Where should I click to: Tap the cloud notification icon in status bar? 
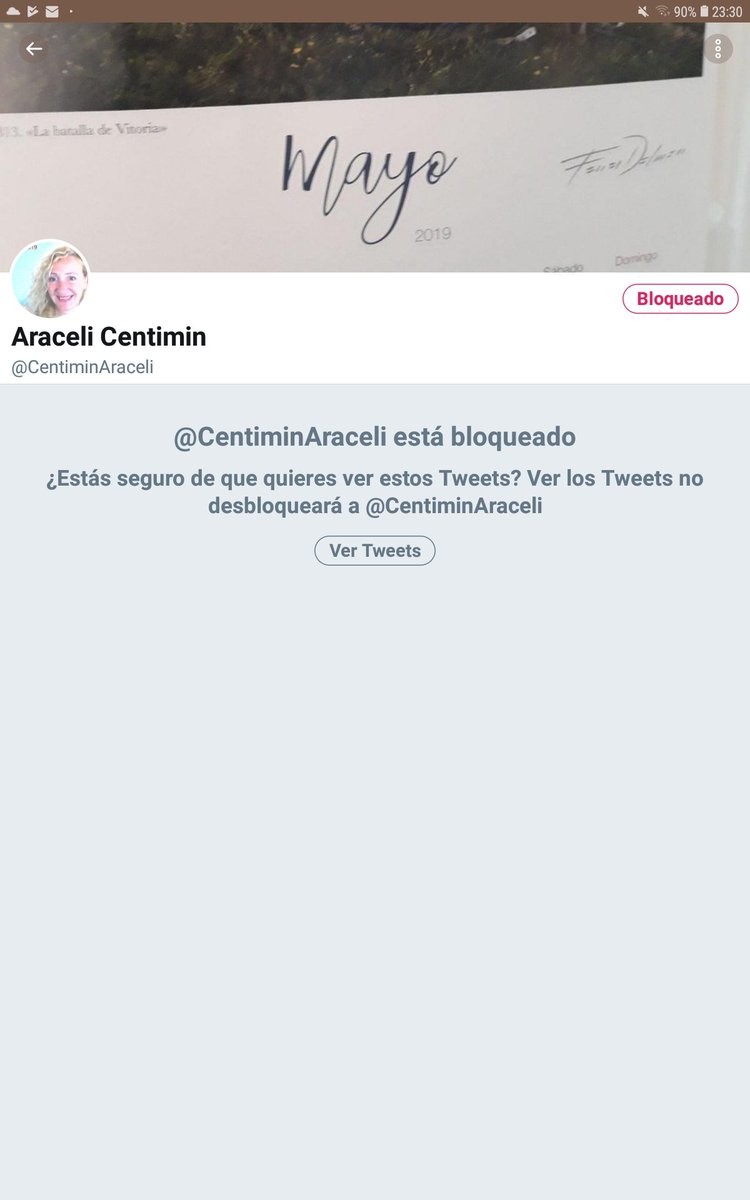coord(13,12)
